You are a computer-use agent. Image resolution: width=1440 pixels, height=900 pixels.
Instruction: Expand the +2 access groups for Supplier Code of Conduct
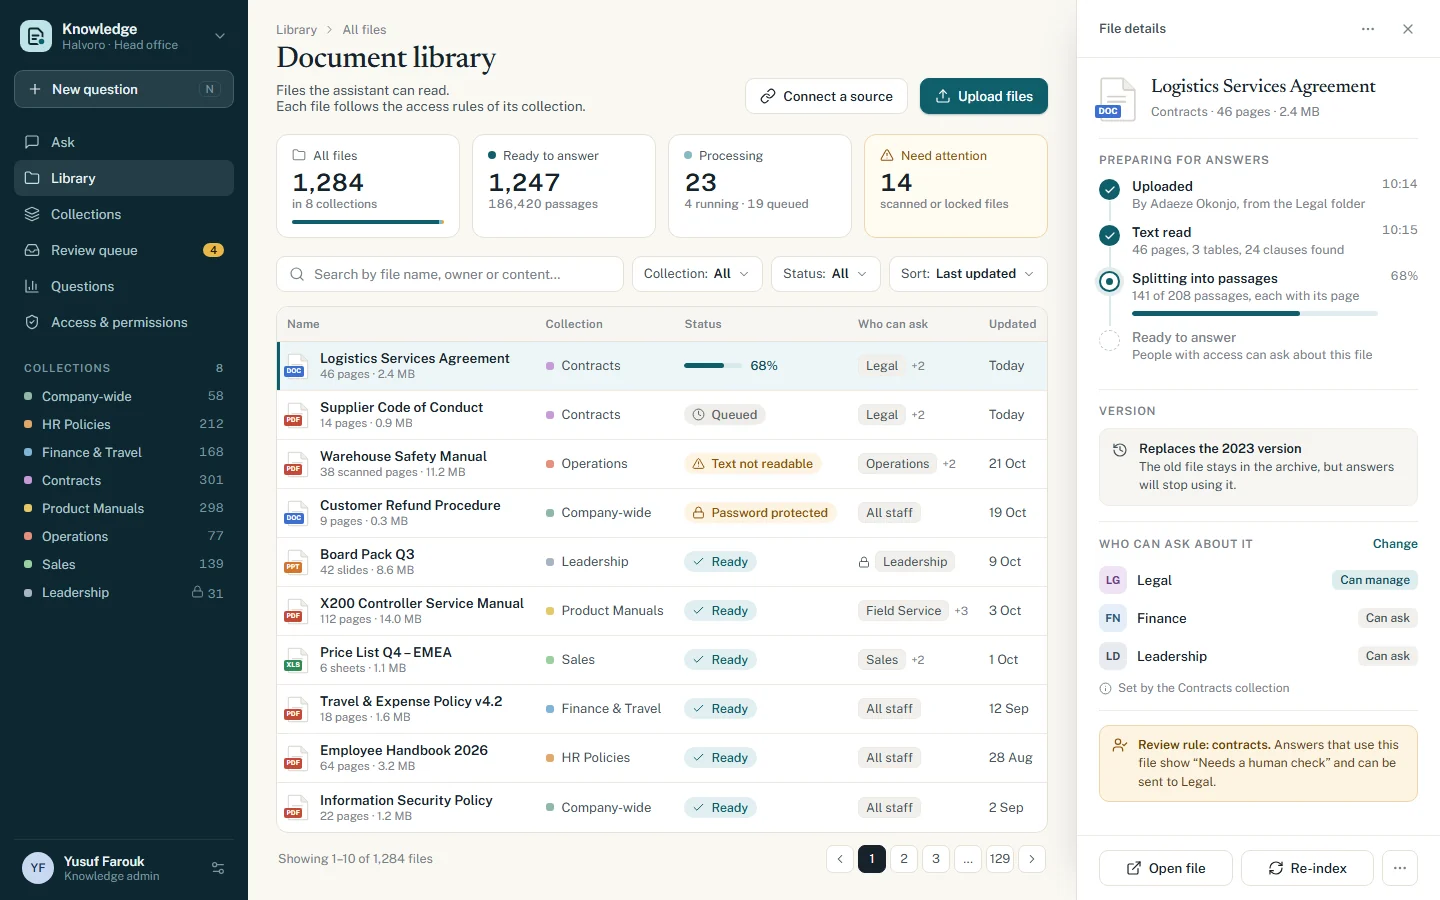(918, 415)
